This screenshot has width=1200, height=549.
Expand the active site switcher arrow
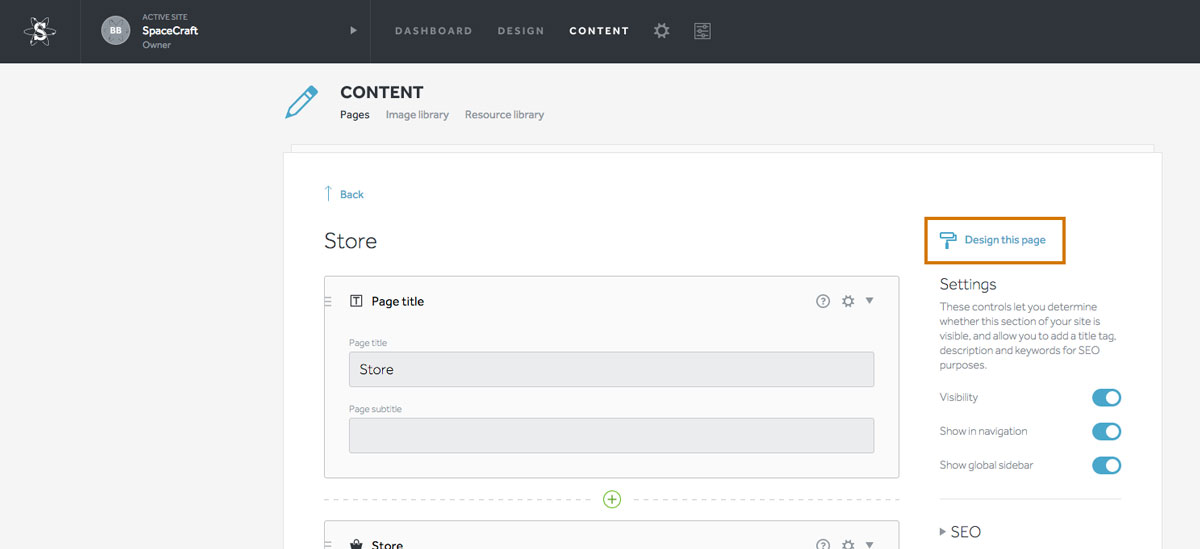coord(353,31)
